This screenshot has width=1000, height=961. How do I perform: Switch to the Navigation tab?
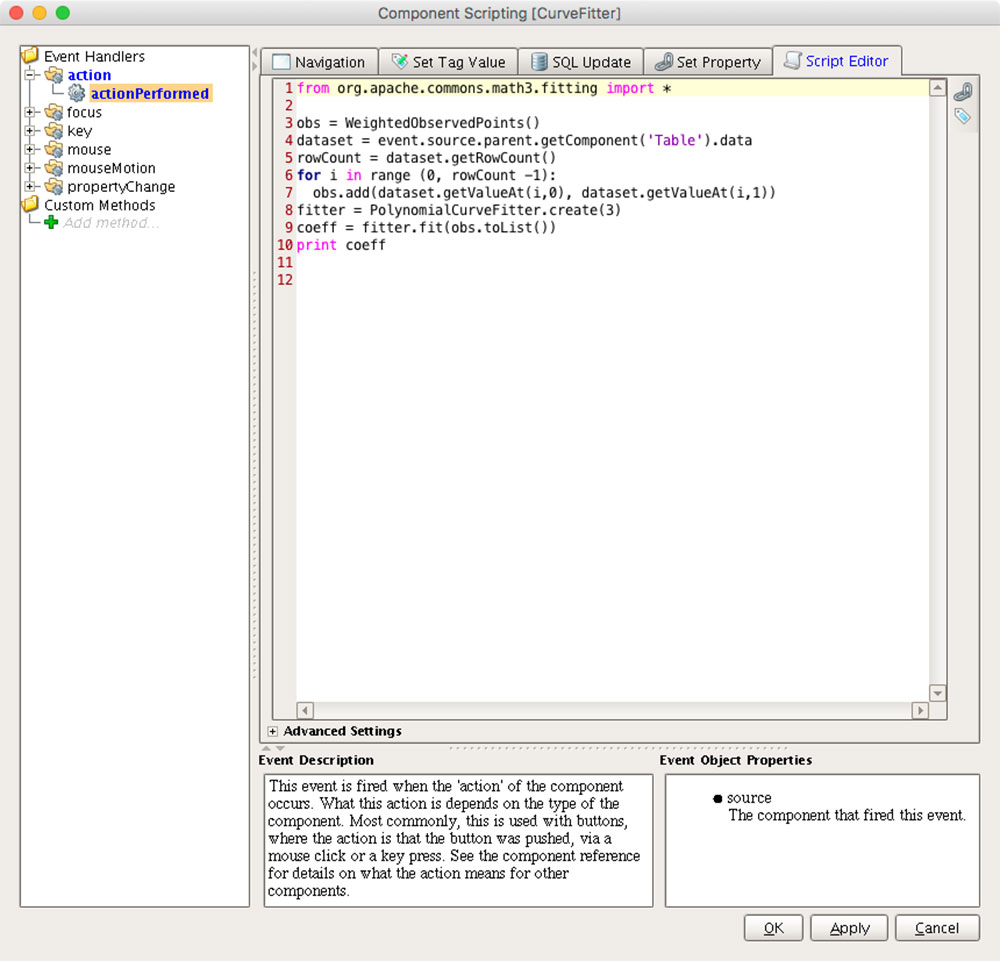pos(319,61)
